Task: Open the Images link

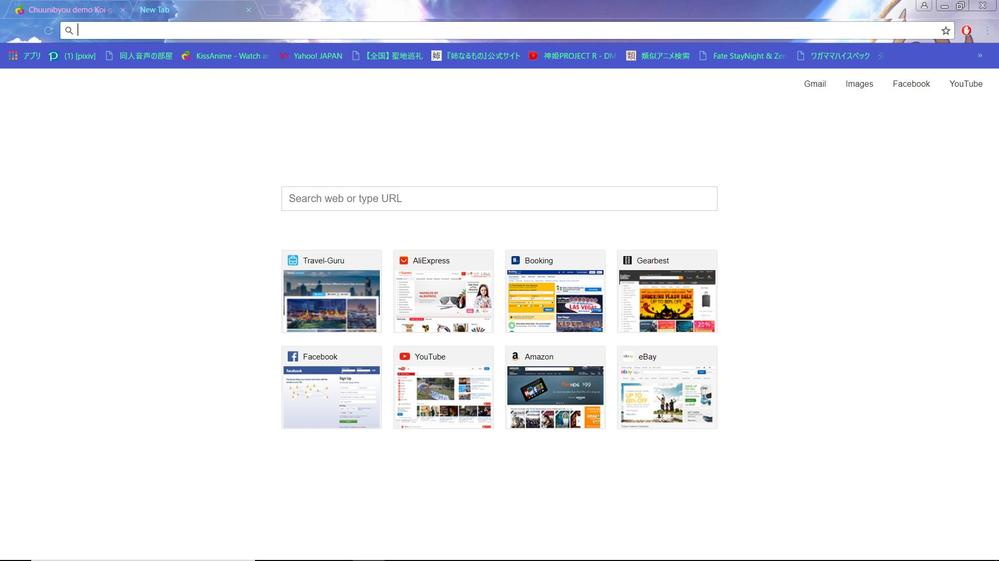Action: [859, 84]
